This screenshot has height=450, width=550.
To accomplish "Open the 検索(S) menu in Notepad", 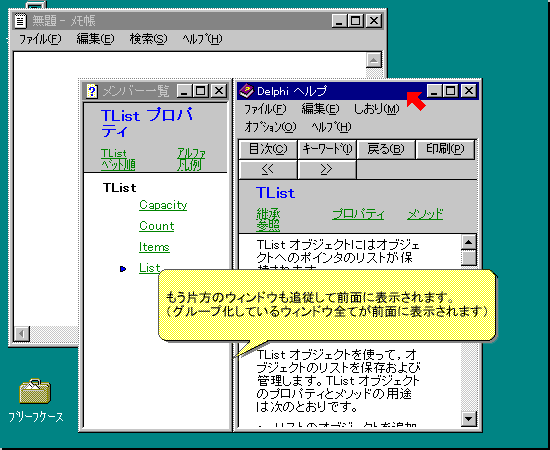I will [148, 39].
